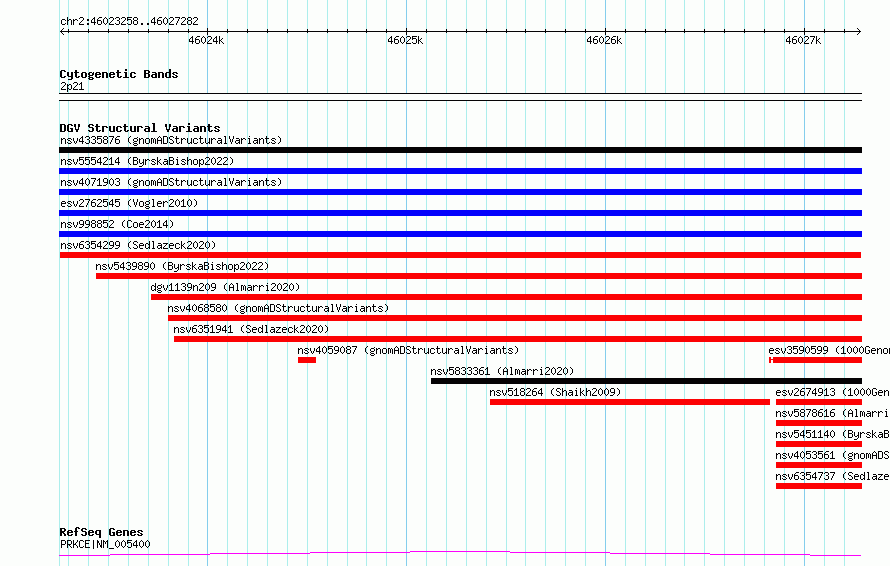This screenshot has width=890, height=566.
Task: Click the RefSeq Genes track title
Action: pyautogui.click(x=102, y=532)
